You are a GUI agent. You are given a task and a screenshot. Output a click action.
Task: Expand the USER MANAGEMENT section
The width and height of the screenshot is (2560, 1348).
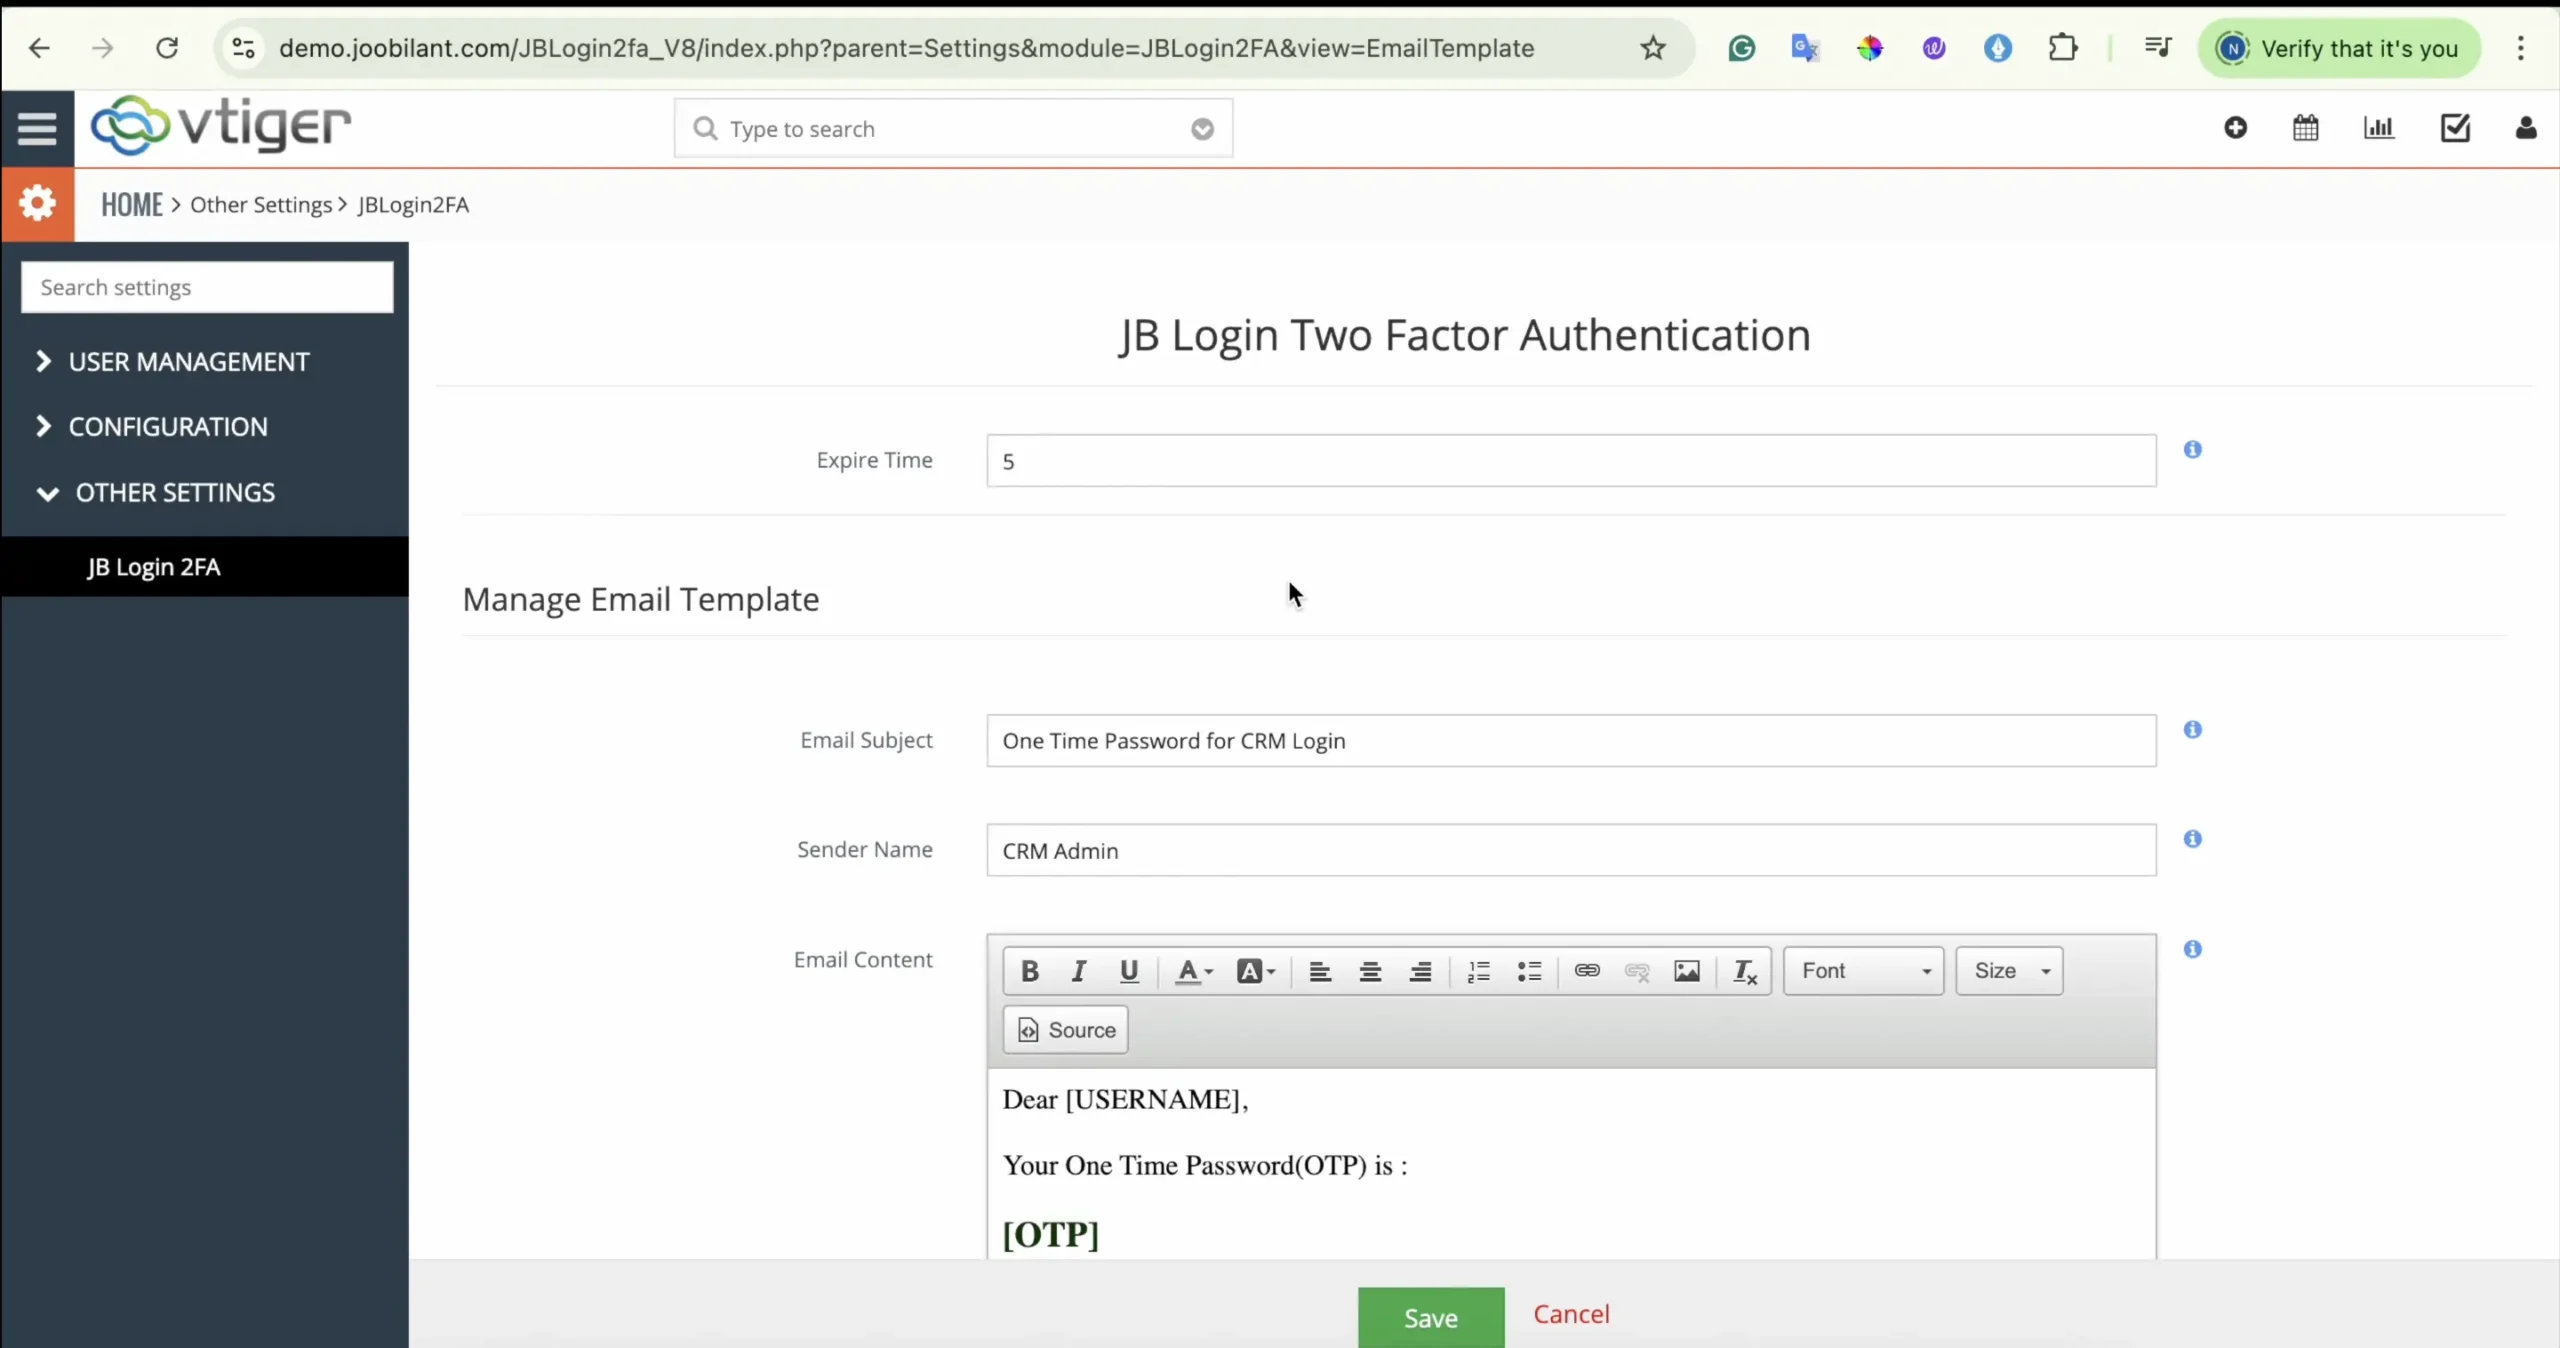(188, 362)
